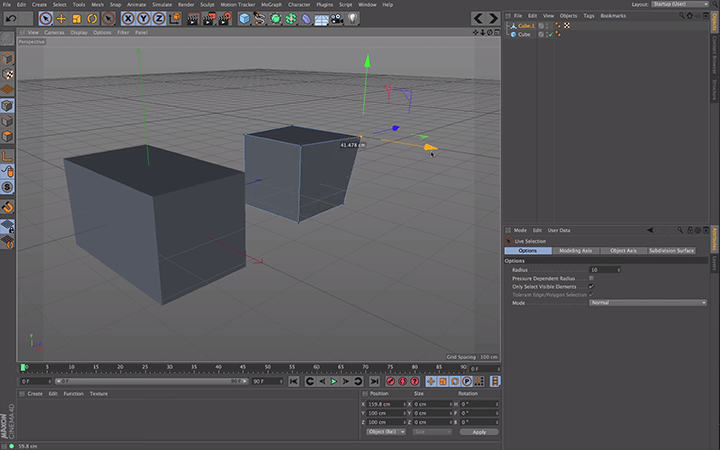
Task: Click the Undo arrow icon
Action: pos(11,19)
